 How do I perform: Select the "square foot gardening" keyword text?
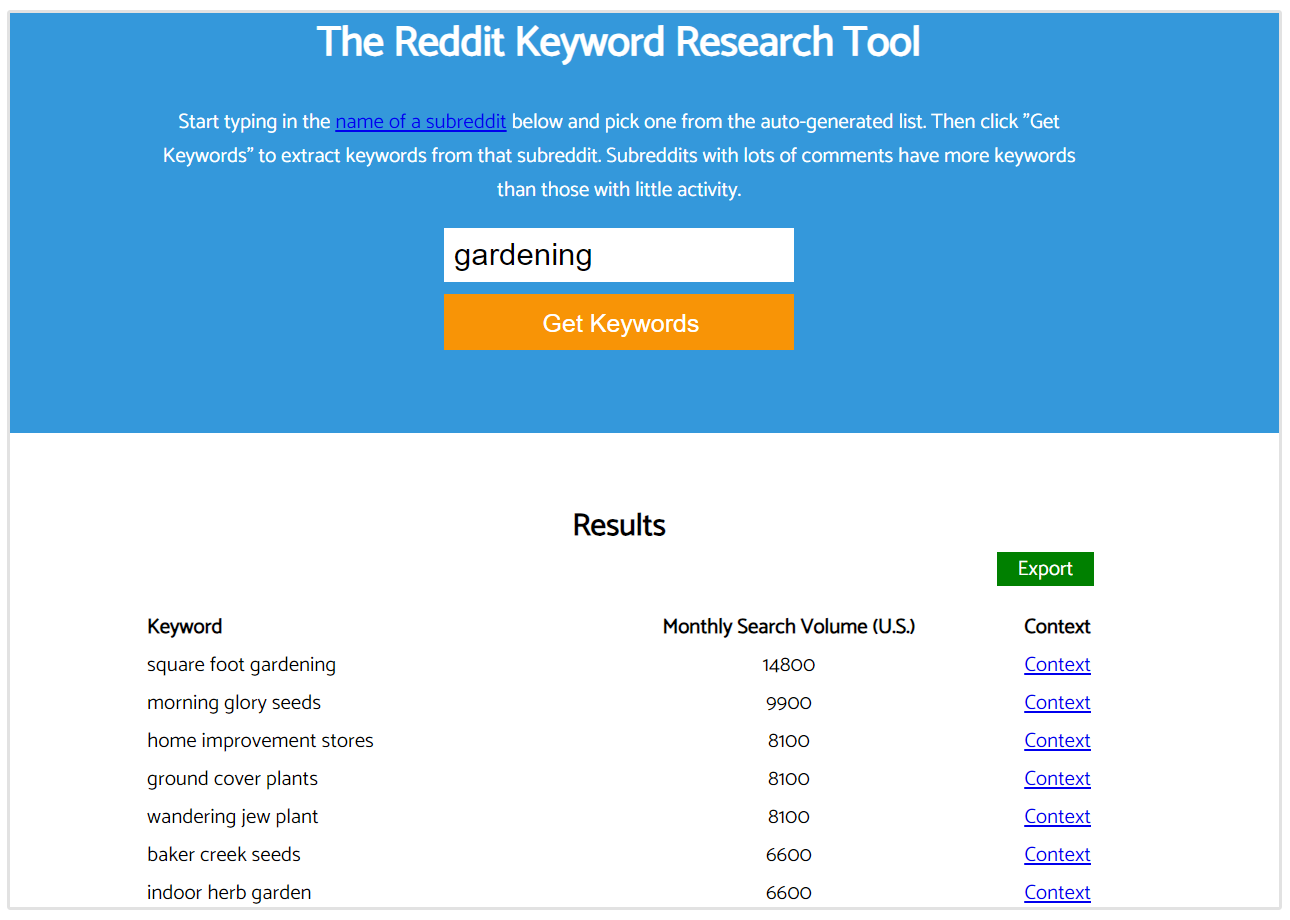tap(241, 665)
